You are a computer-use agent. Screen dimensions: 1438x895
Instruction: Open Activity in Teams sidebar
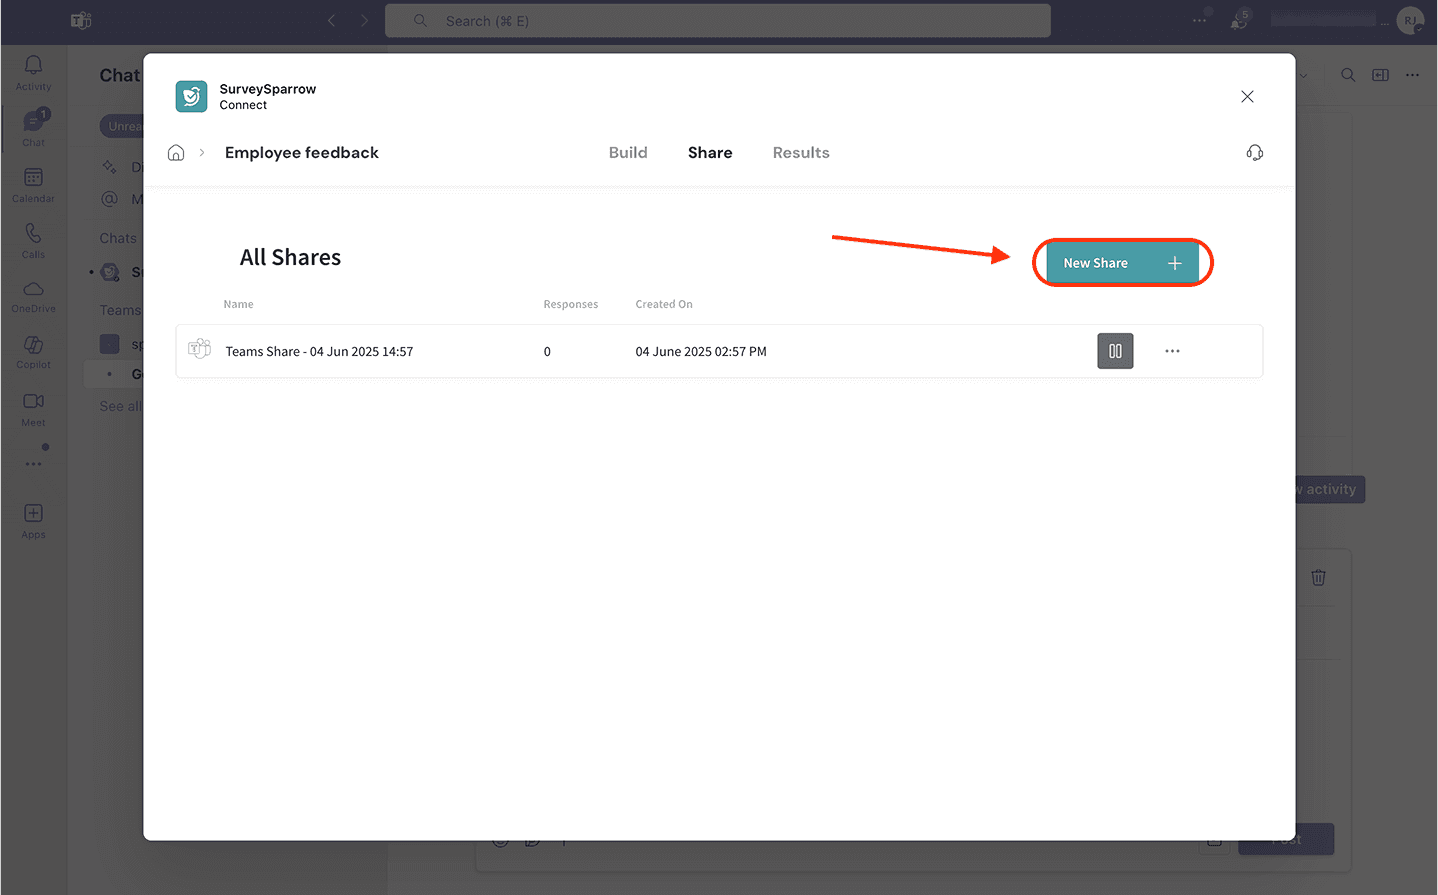point(33,72)
